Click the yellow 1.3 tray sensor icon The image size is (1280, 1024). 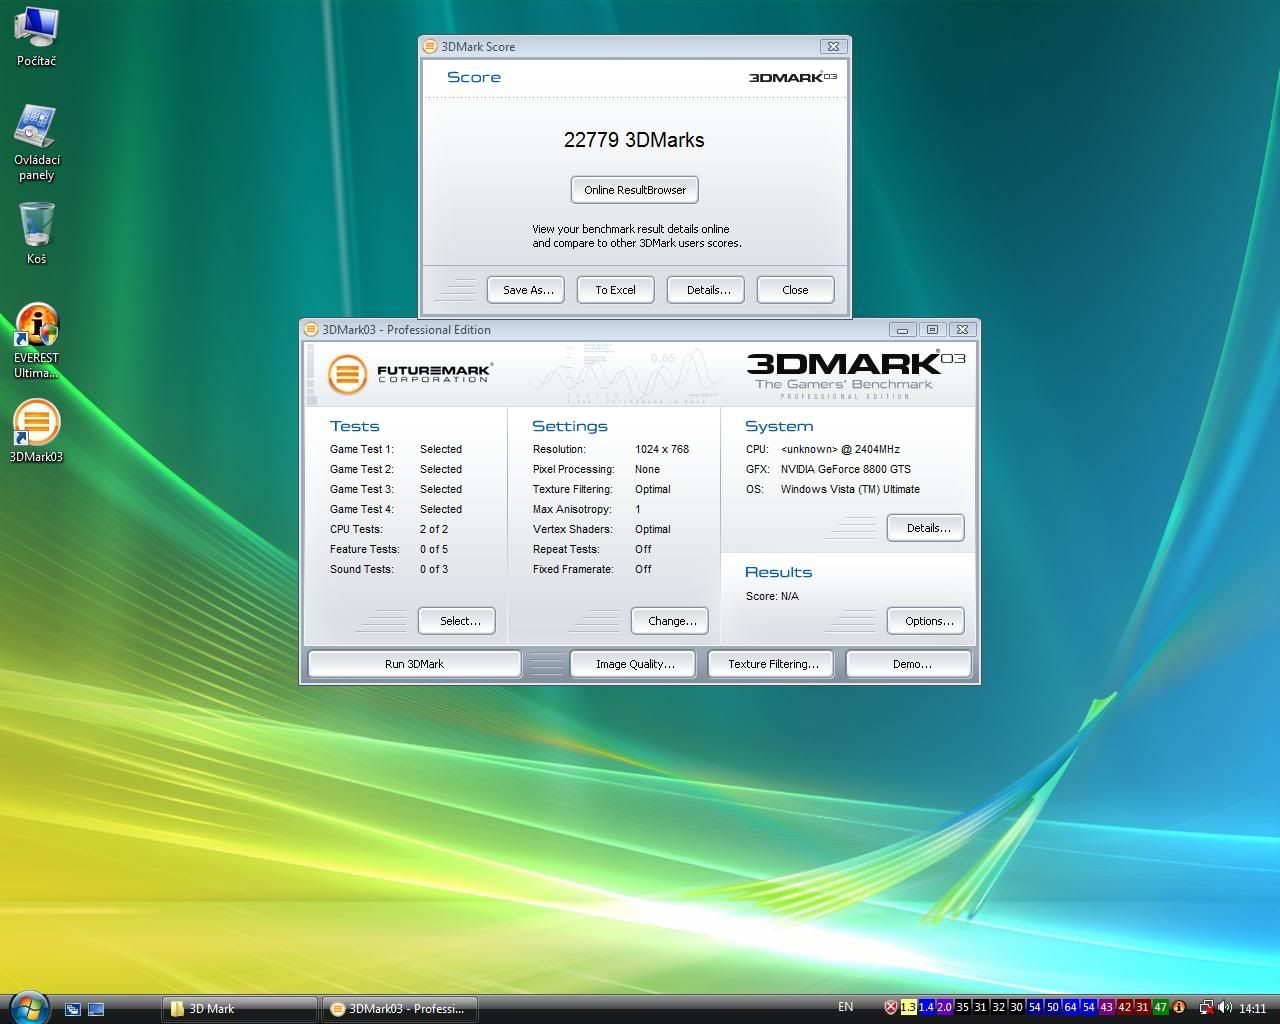(x=908, y=1007)
